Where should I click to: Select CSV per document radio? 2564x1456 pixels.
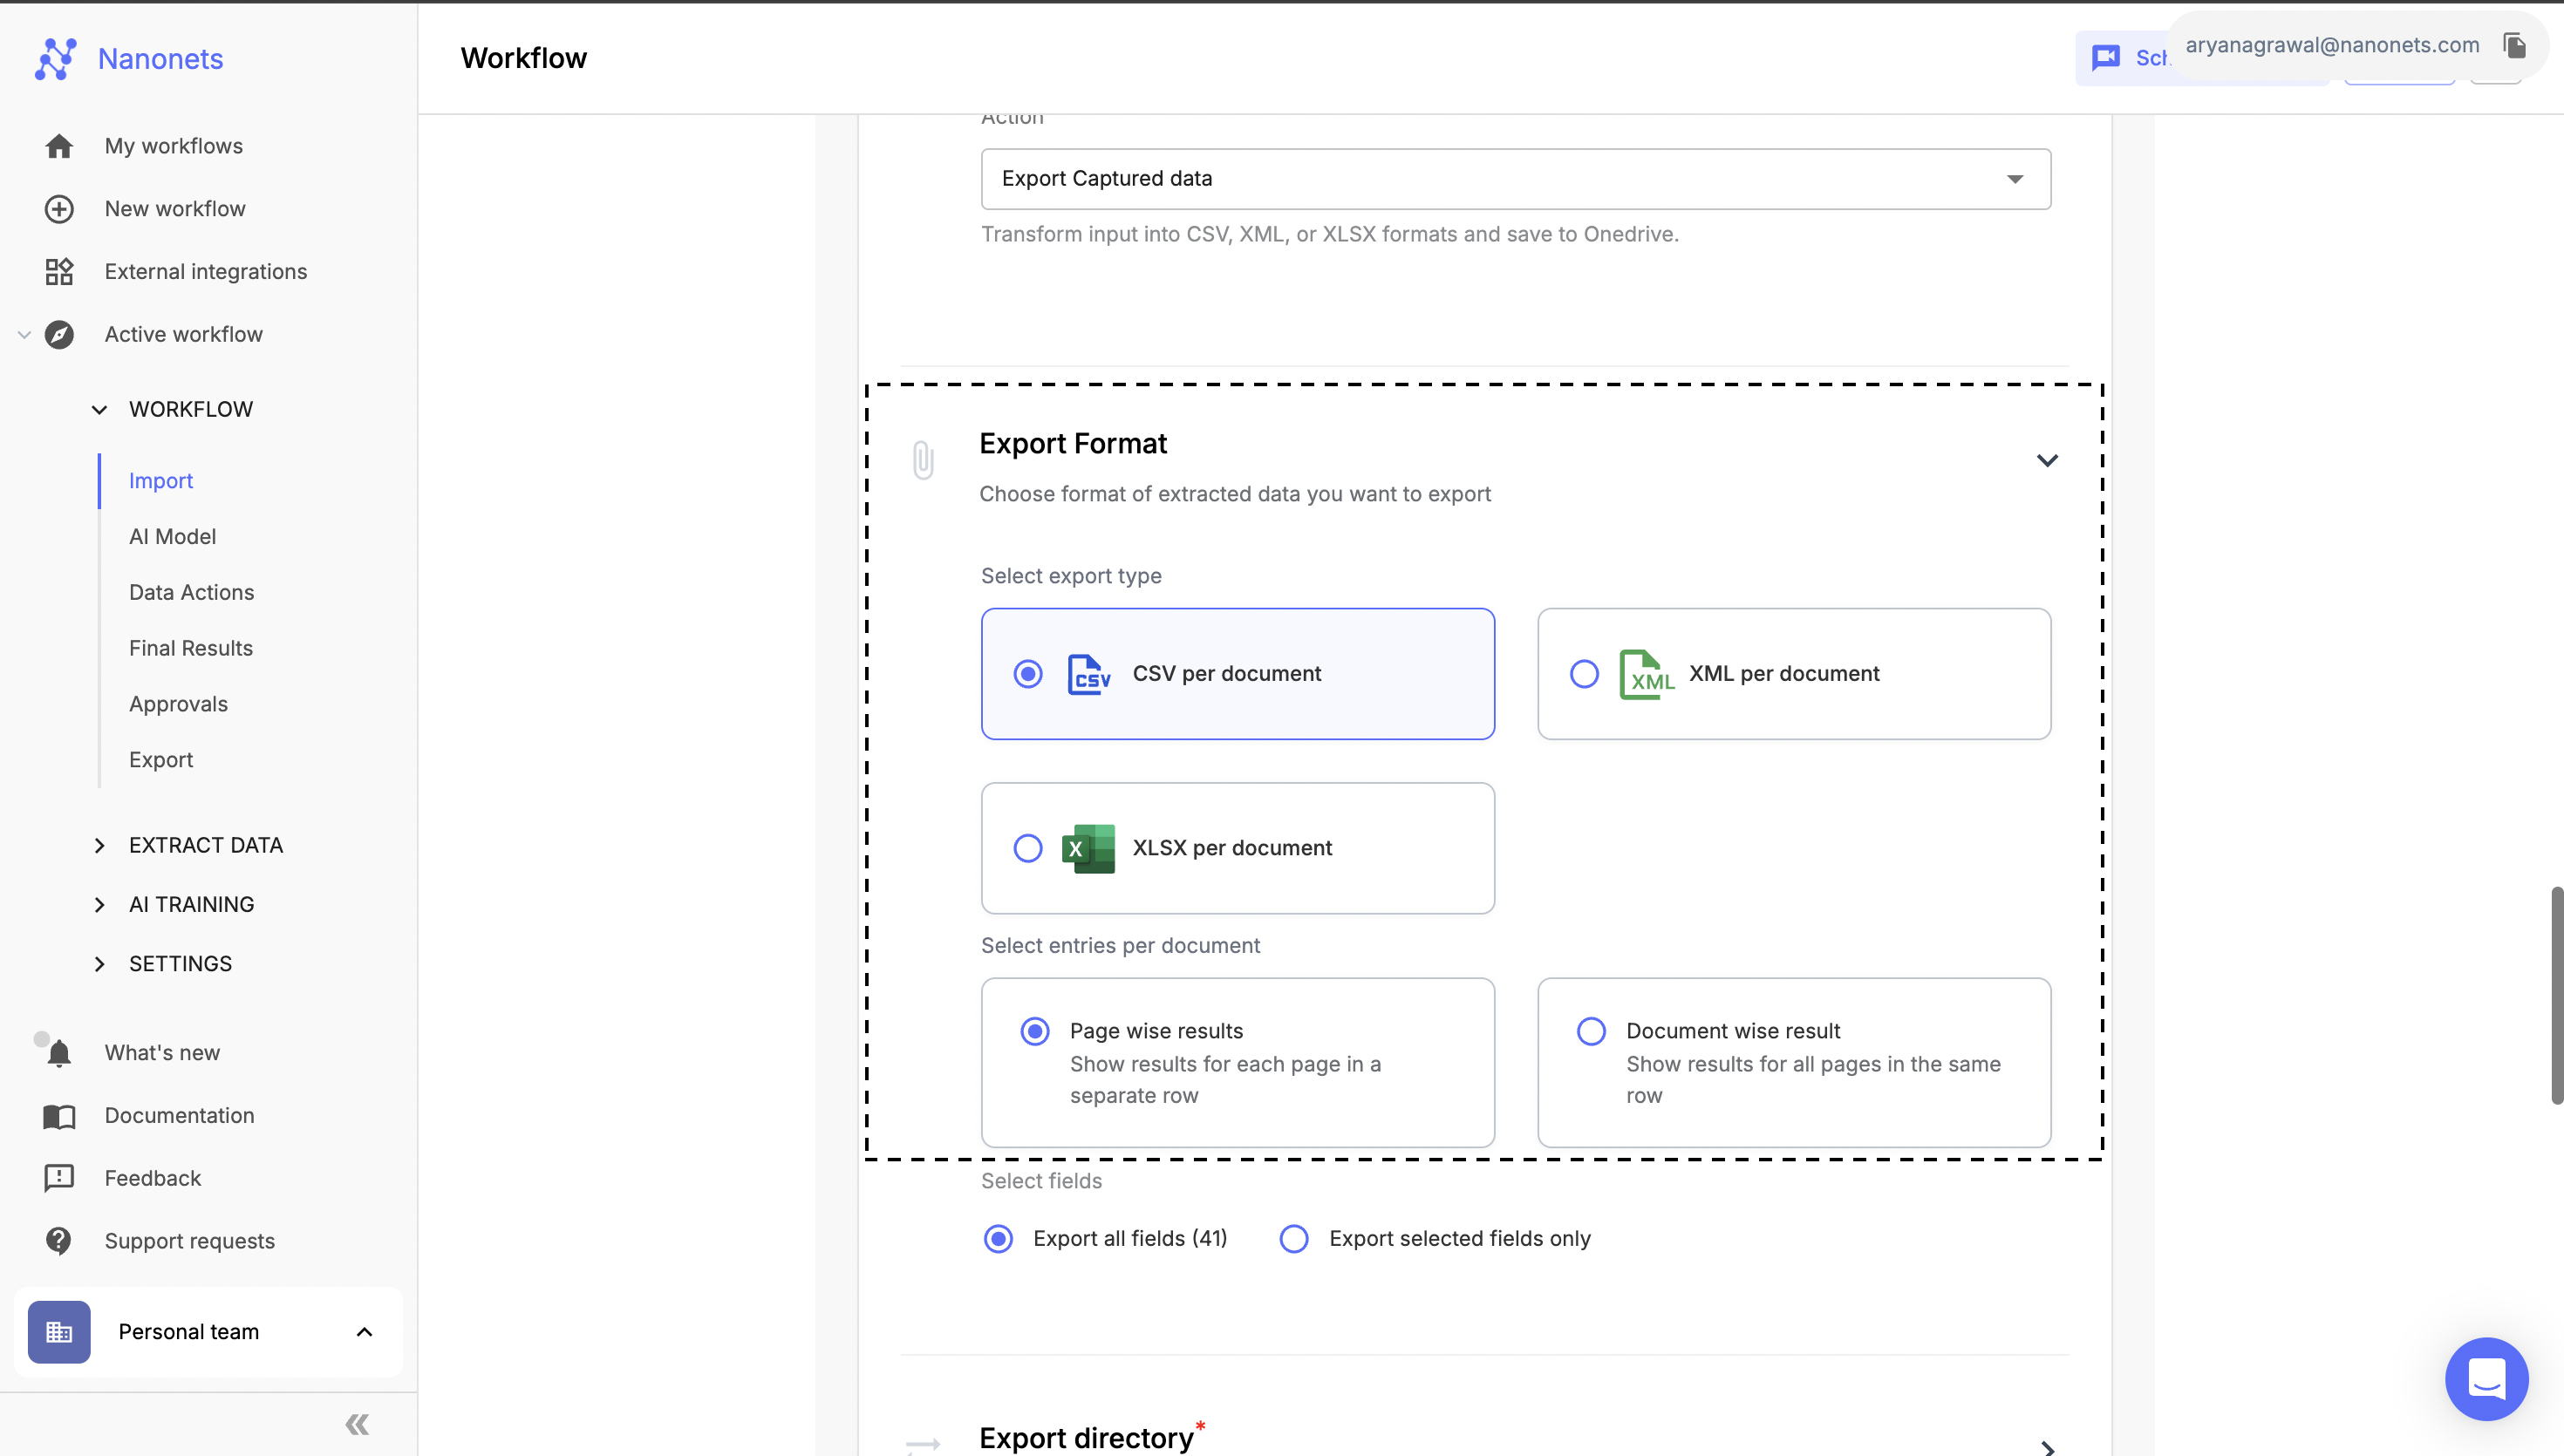1028,674
